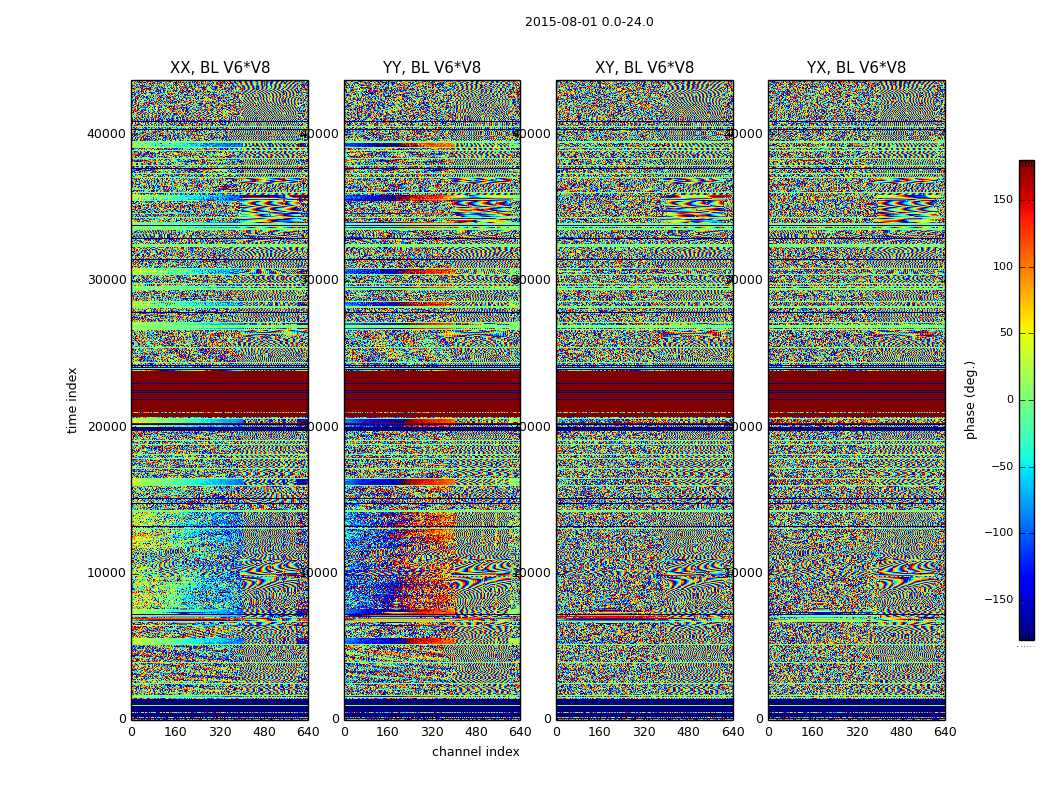The width and height of the screenshot is (1050, 800).
Task: Click the colorbar tick label −150
Action: [x=998, y=600]
